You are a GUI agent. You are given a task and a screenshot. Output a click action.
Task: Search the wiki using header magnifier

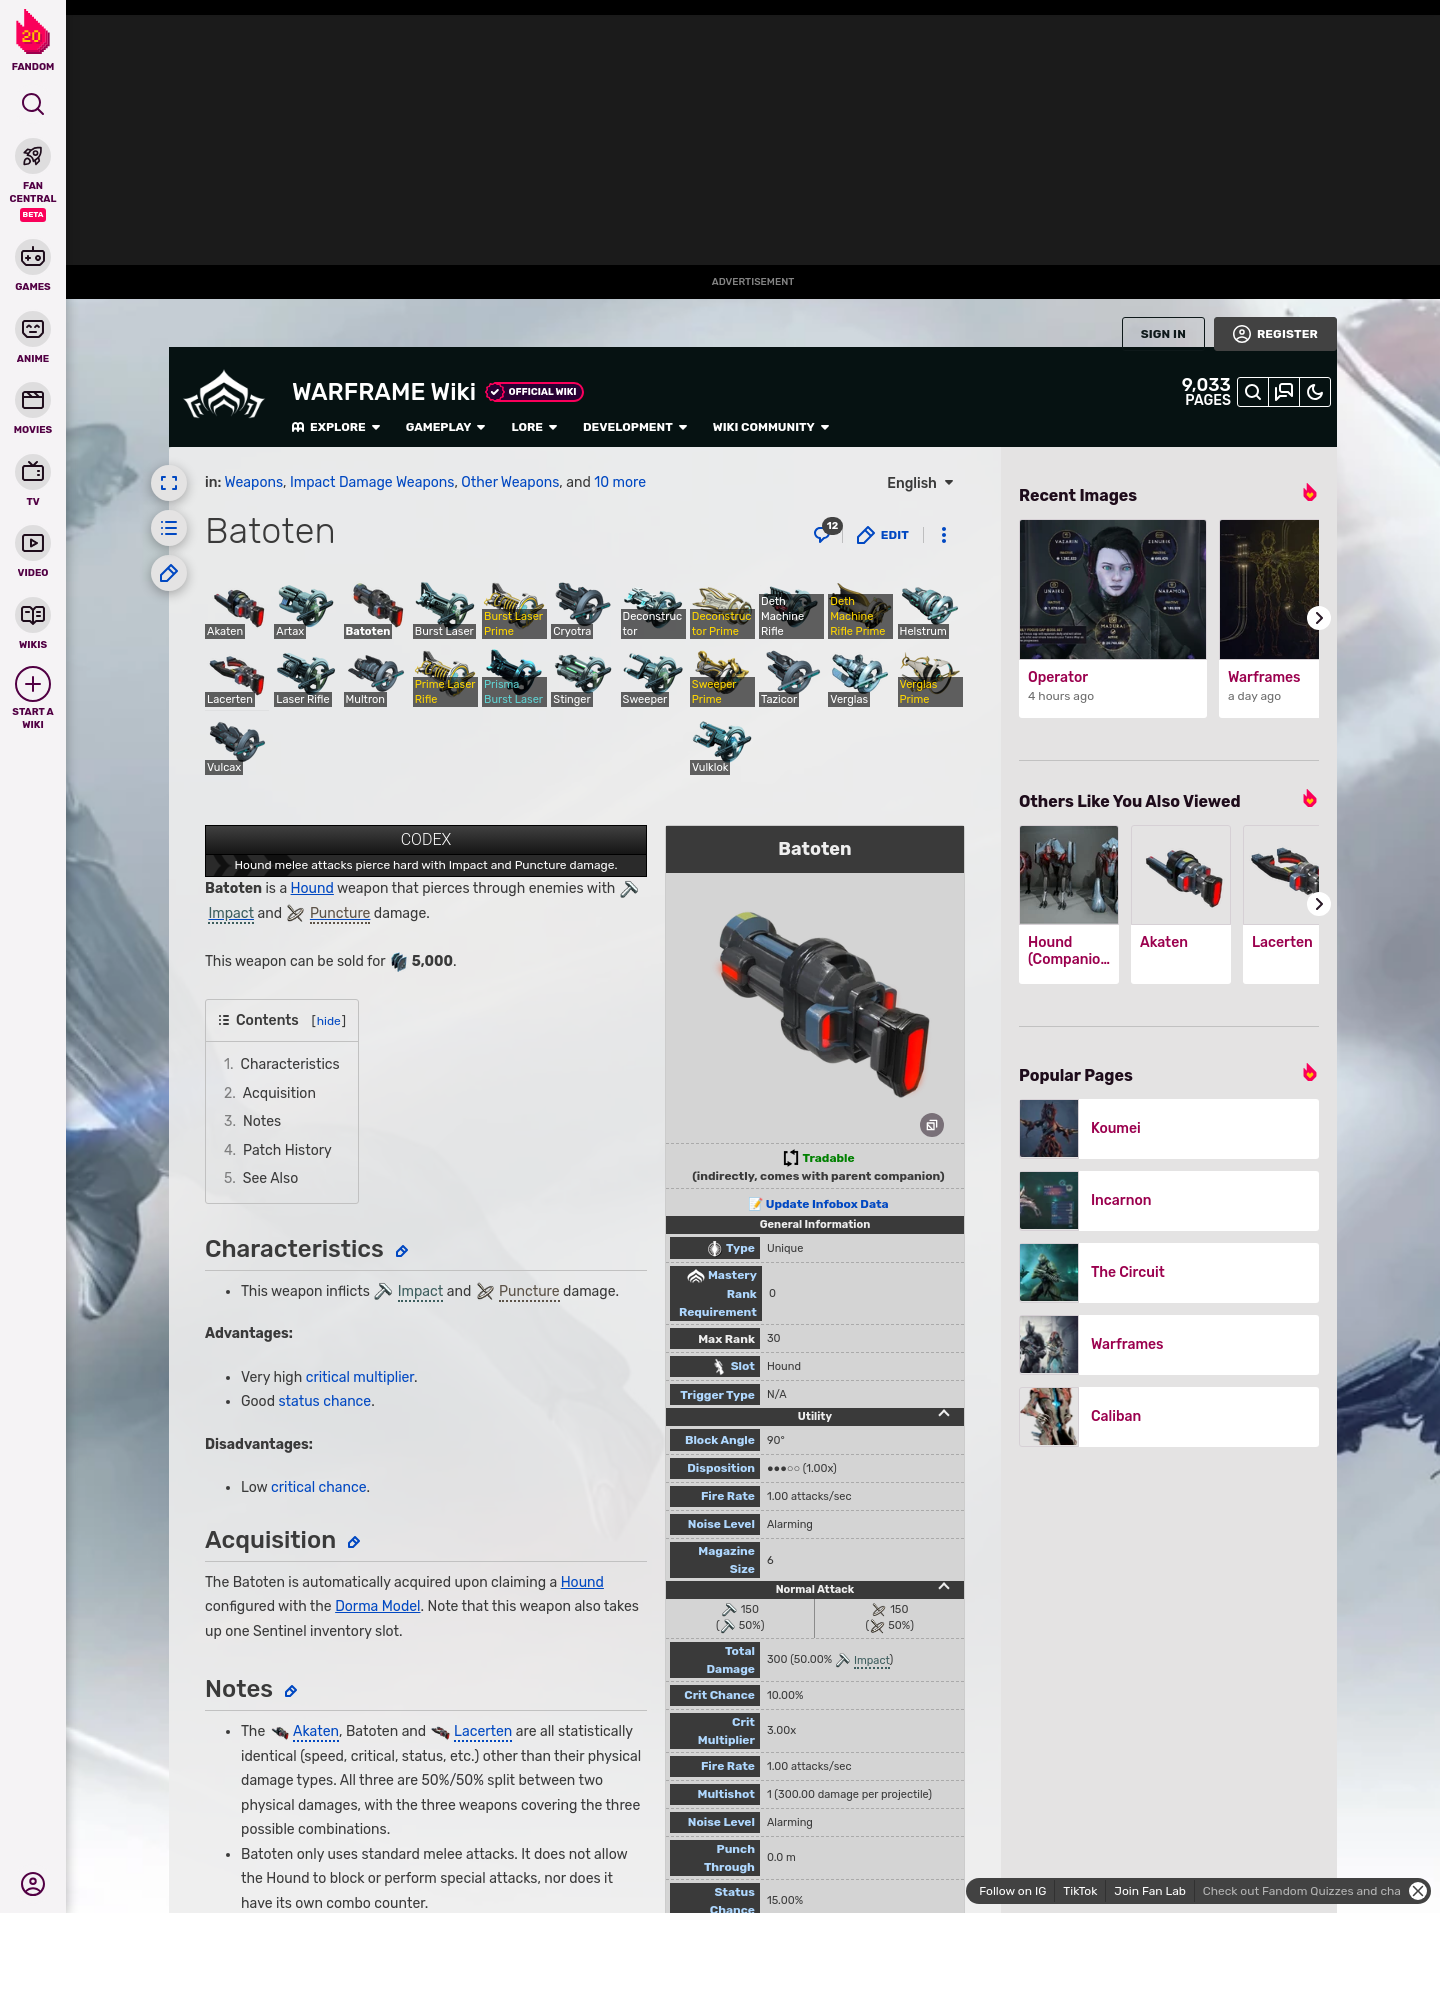point(1253,392)
